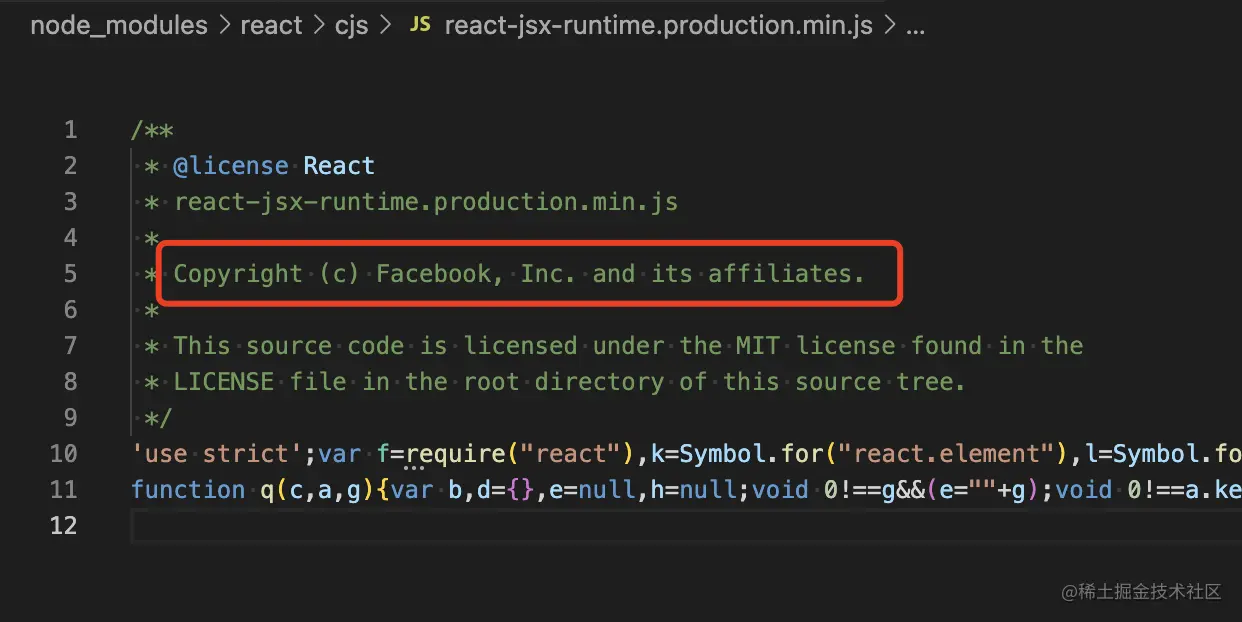The image size is (1242, 622).
Task: Expand the chevron after node_modules
Action: click(225, 26)
